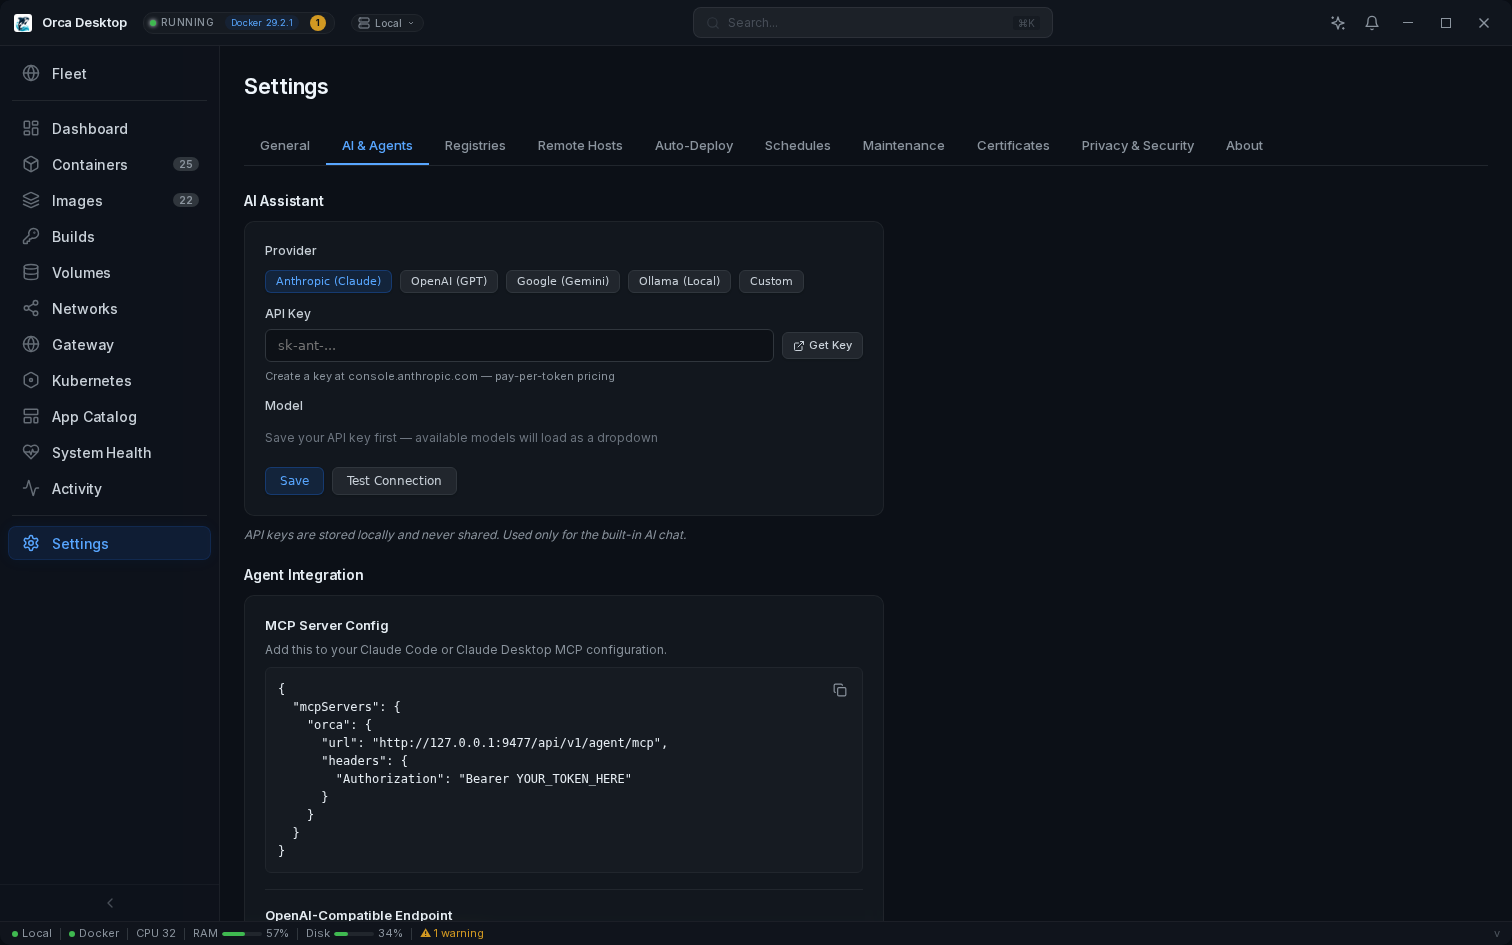Open the Fleet globe icon
This screenshot has height=945, width=1512.
(31, 73)
